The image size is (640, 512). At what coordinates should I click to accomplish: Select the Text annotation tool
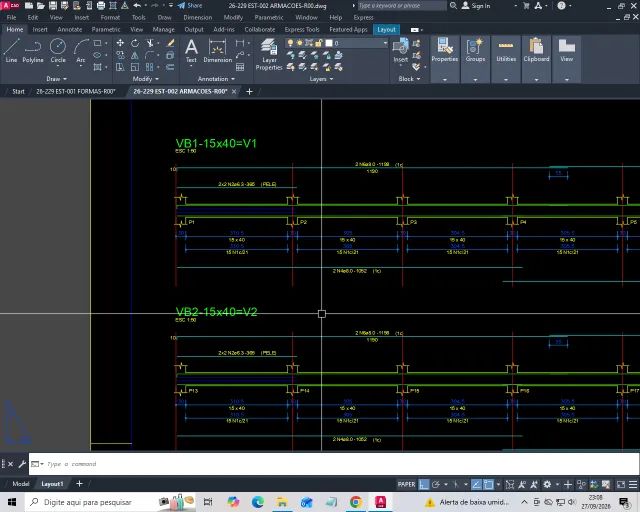[191, 51]
